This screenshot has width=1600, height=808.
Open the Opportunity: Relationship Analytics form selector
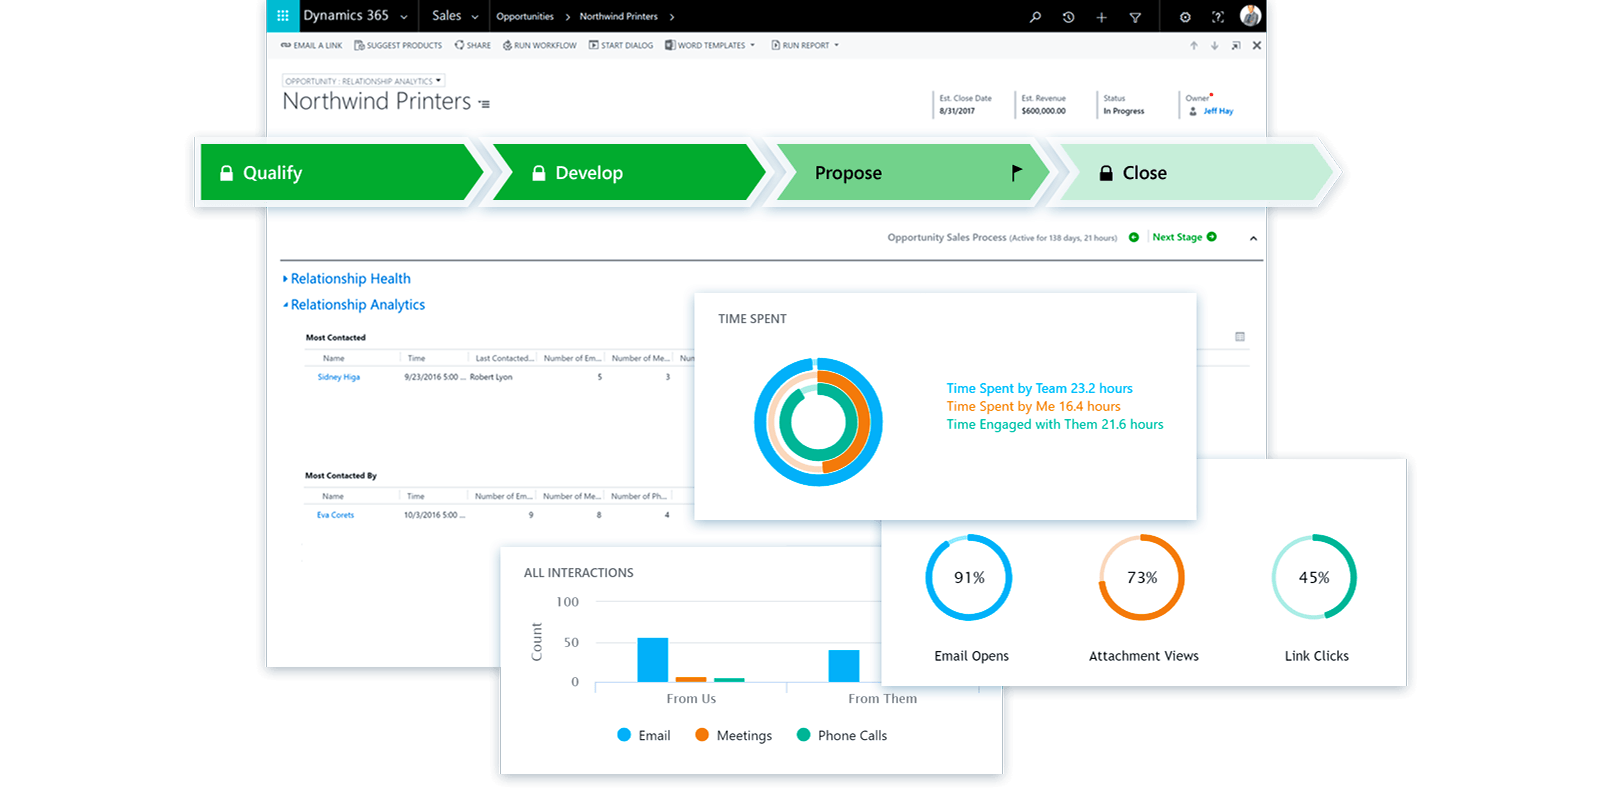pos(363,81)
